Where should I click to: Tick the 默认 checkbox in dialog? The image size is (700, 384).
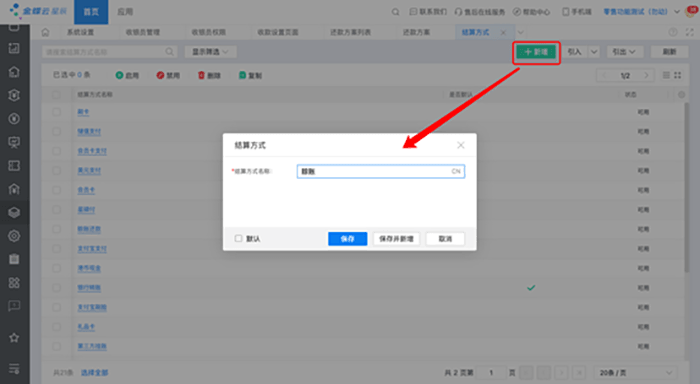[238, 238]
